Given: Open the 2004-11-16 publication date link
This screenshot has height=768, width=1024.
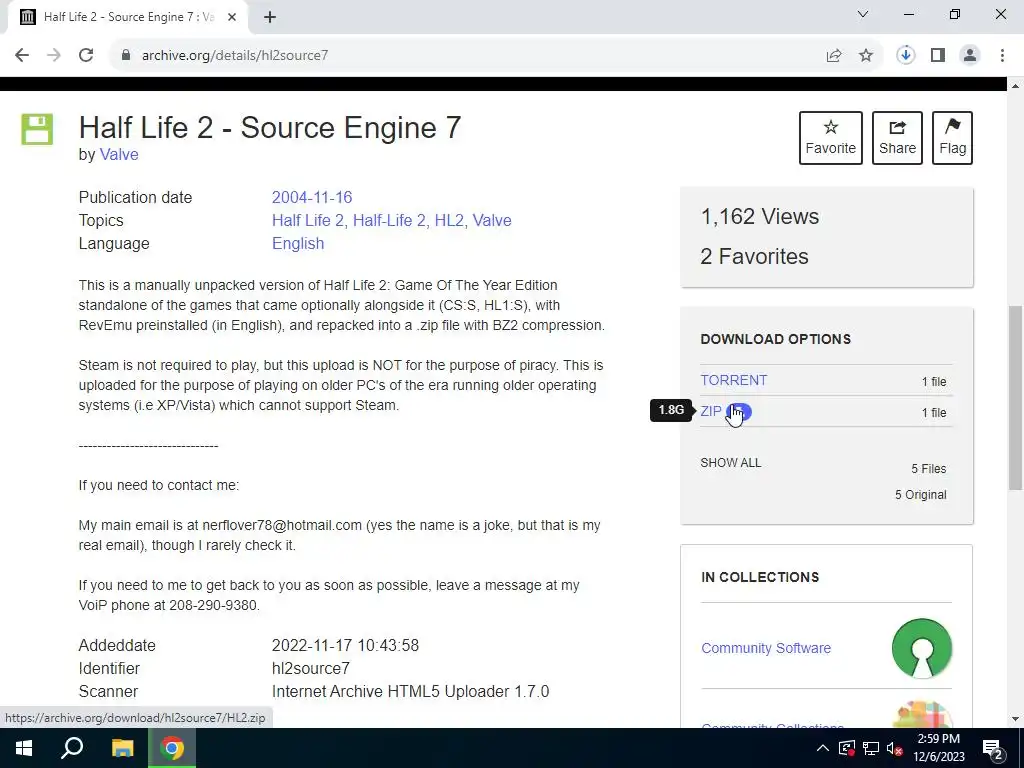Looking at the screenshot, I should pos(312,197).
